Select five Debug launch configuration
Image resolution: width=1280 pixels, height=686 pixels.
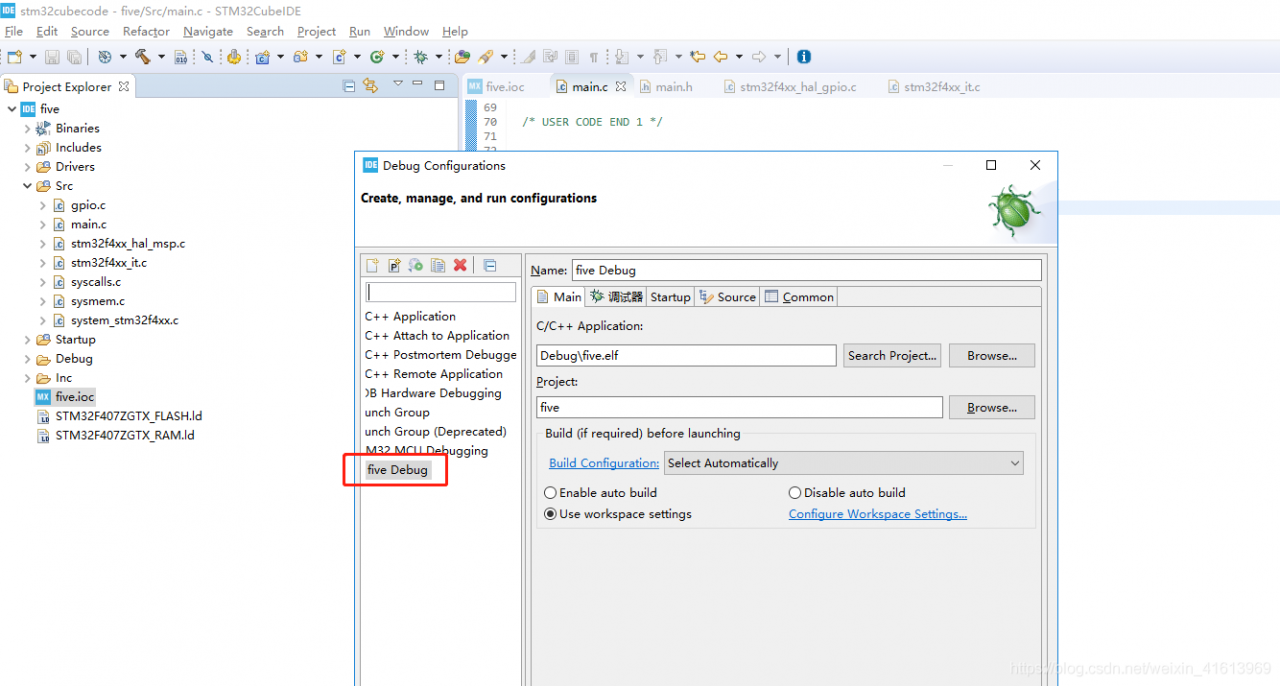pyautogui.click(x=398, y=470)
